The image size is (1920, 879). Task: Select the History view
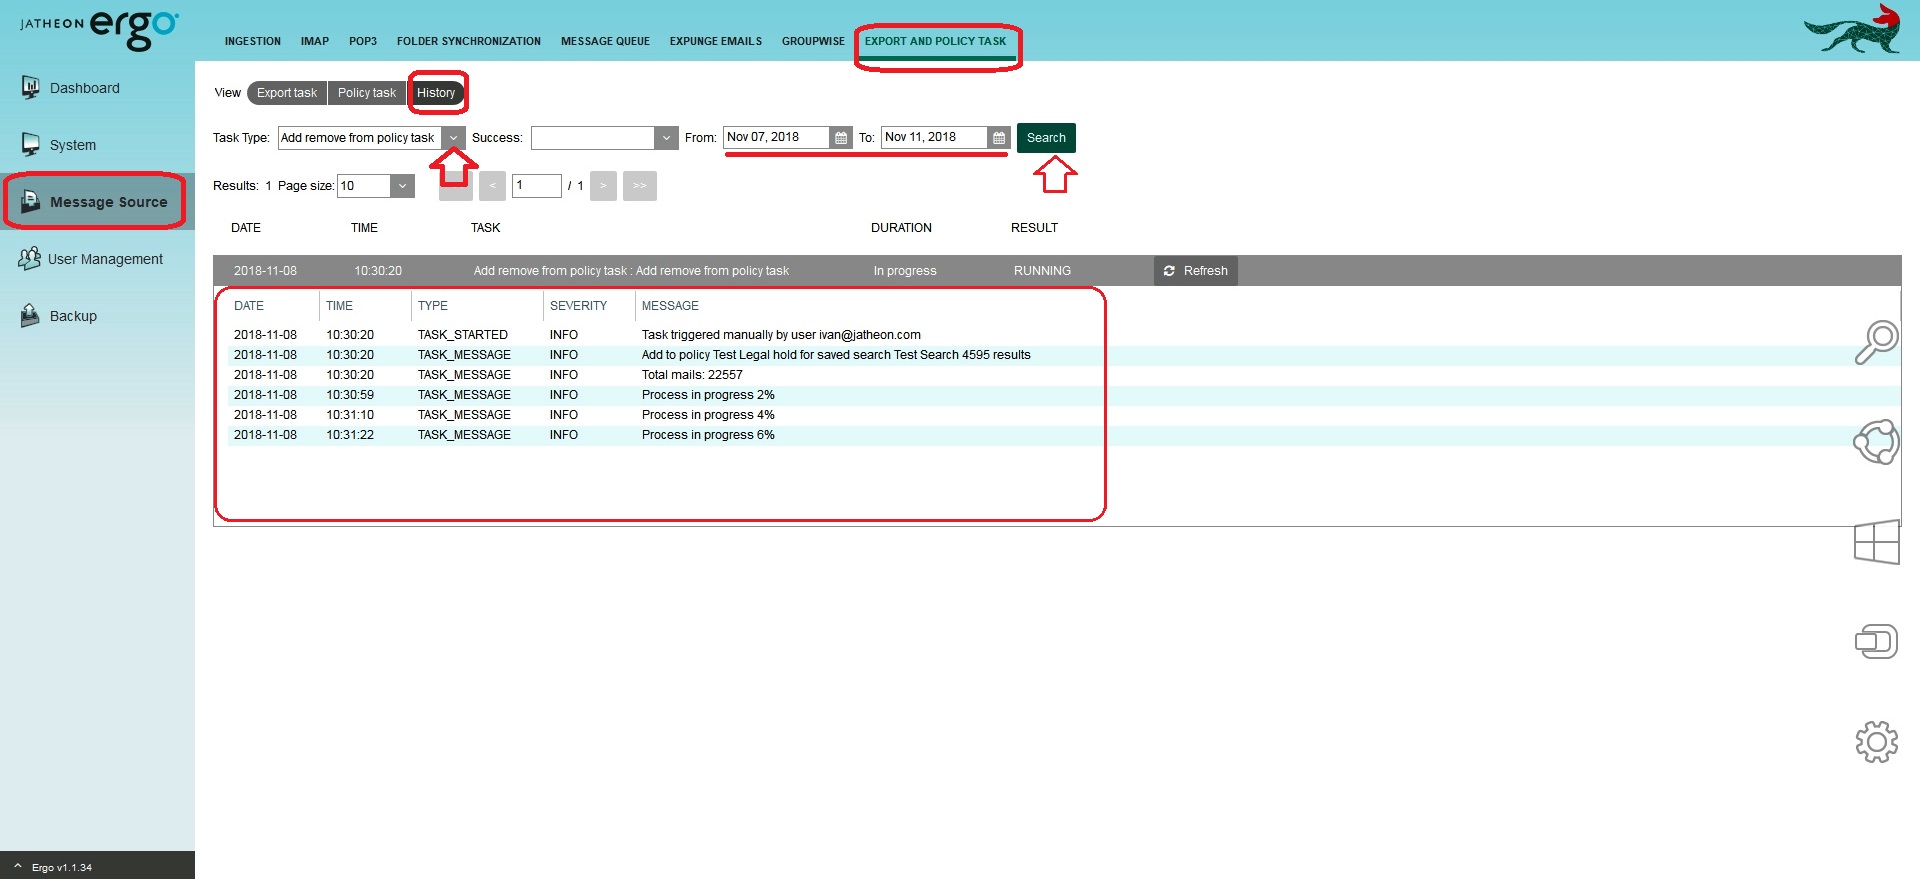coord(436,93)
